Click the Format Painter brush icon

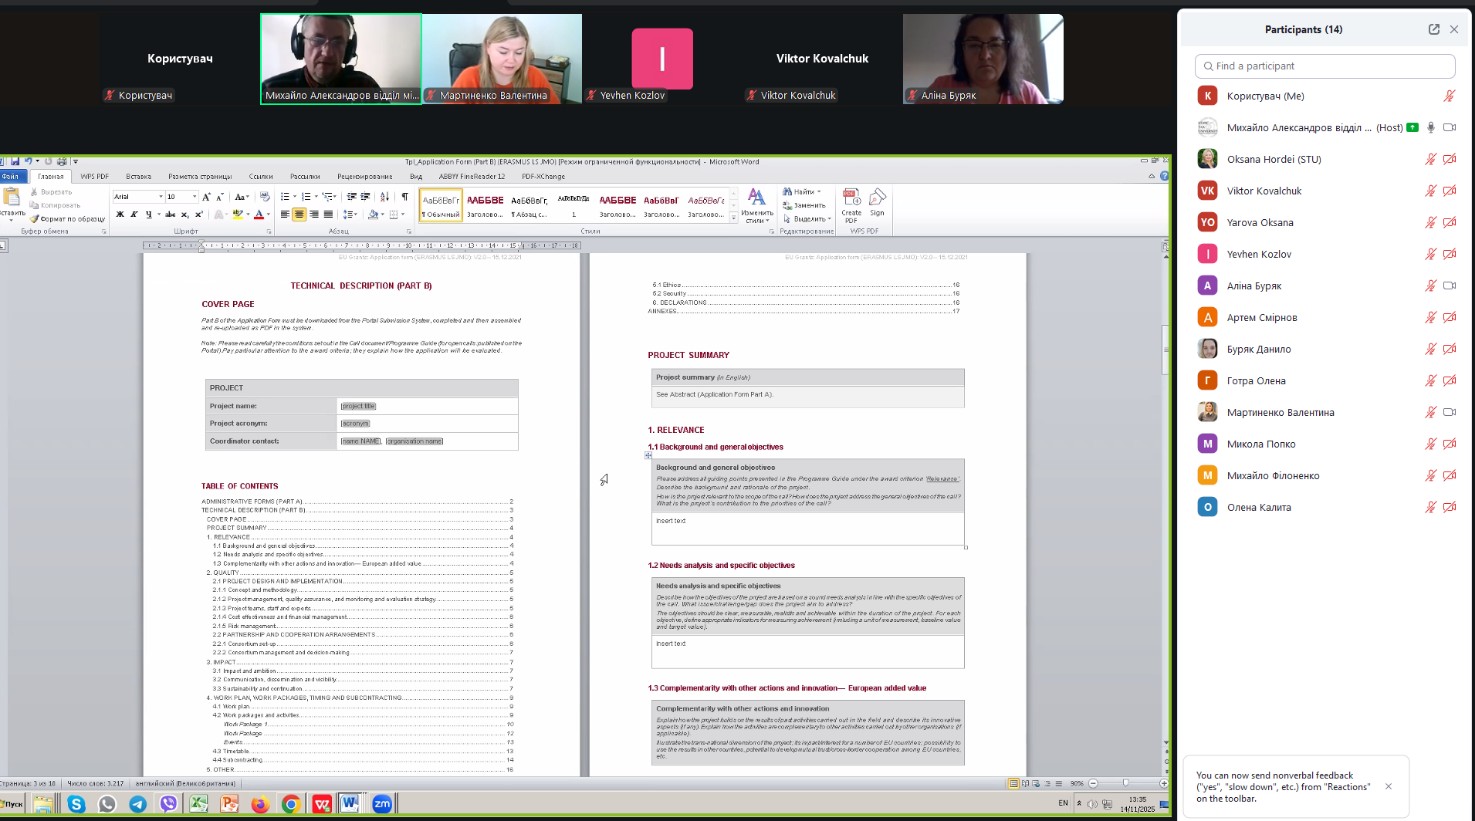coord(35,219)
